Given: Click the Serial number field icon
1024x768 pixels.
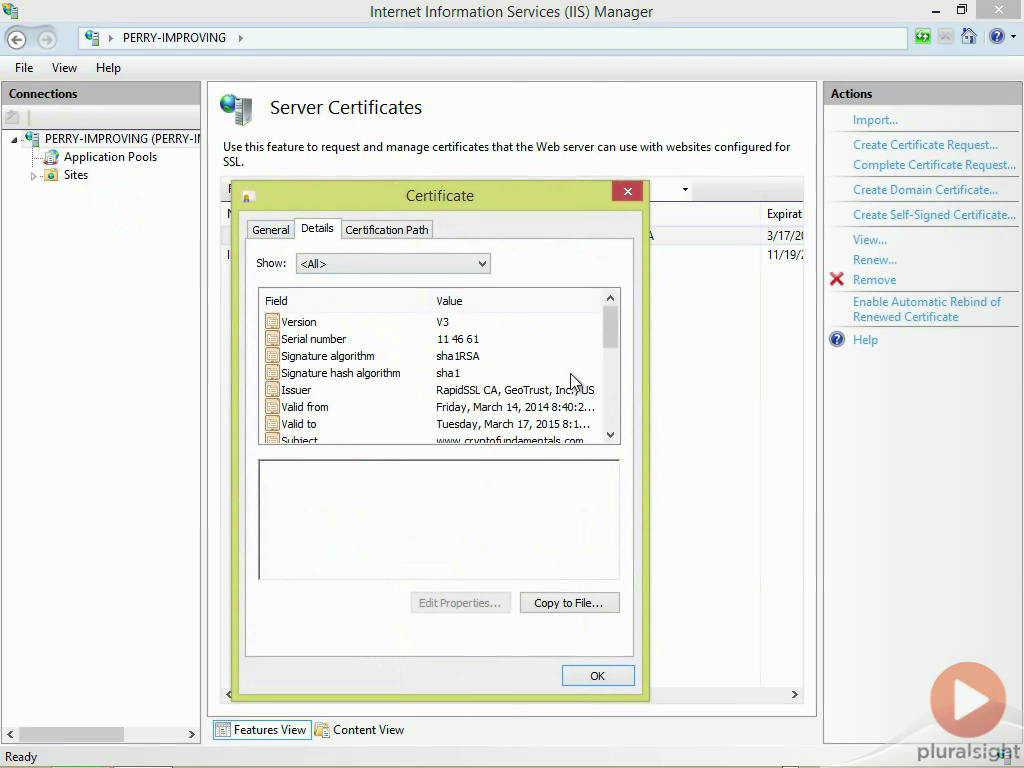Looking at the screenshot, I should tap(272, 339).
